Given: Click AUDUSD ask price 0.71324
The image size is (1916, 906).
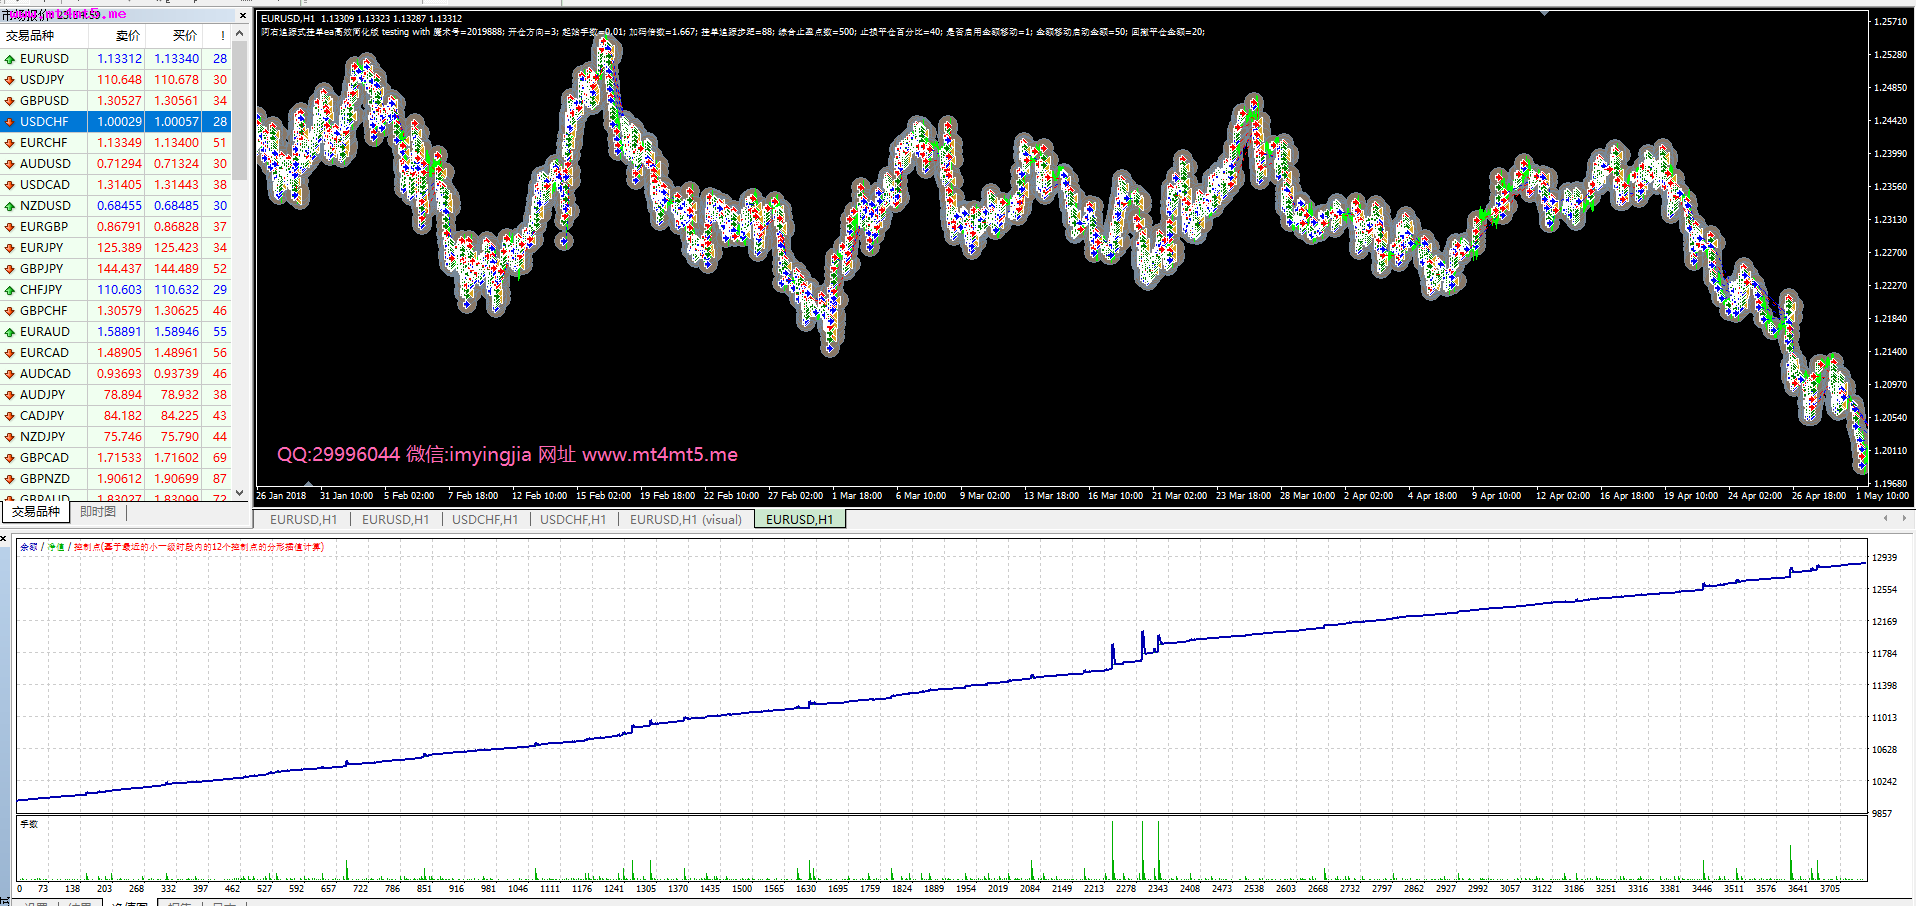Looking at the screenshot, I should [176, 164].
